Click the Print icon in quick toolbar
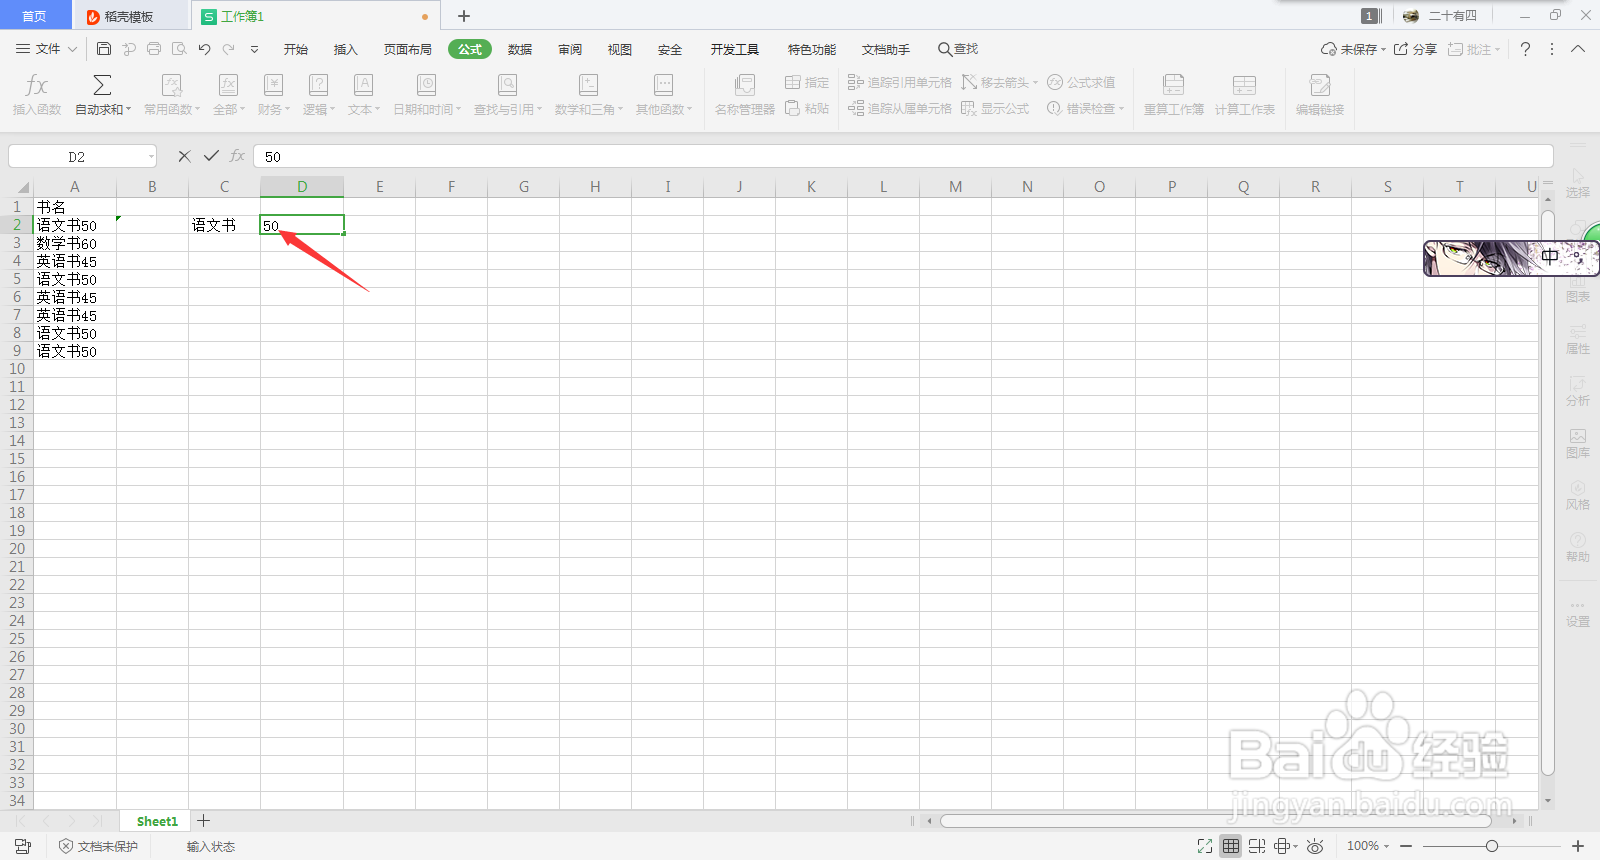This screenshot has height=860, width=1600. coord(154,49)
